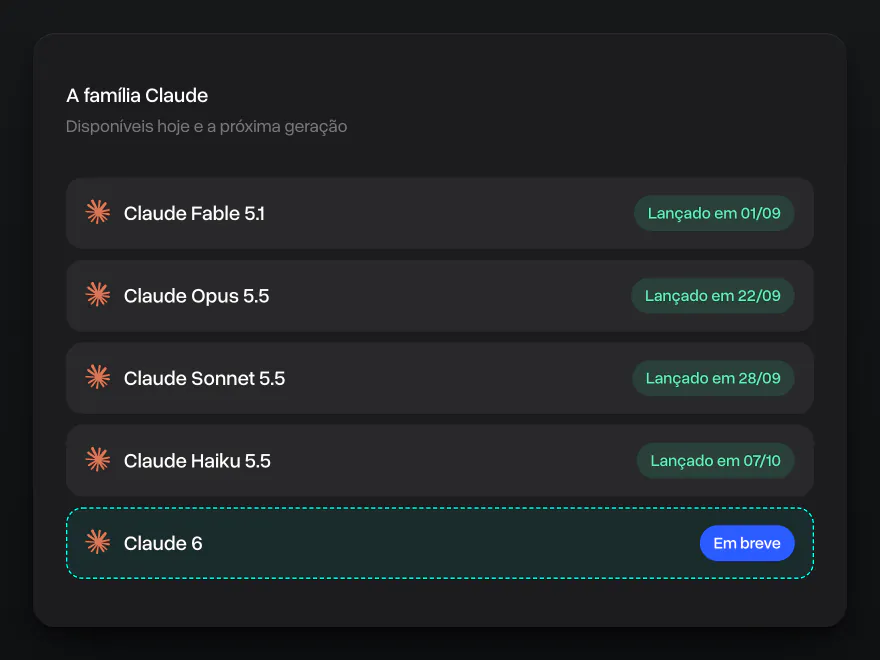Click the starburst icon beside Claude Fable 5.1

coord(98,213)
